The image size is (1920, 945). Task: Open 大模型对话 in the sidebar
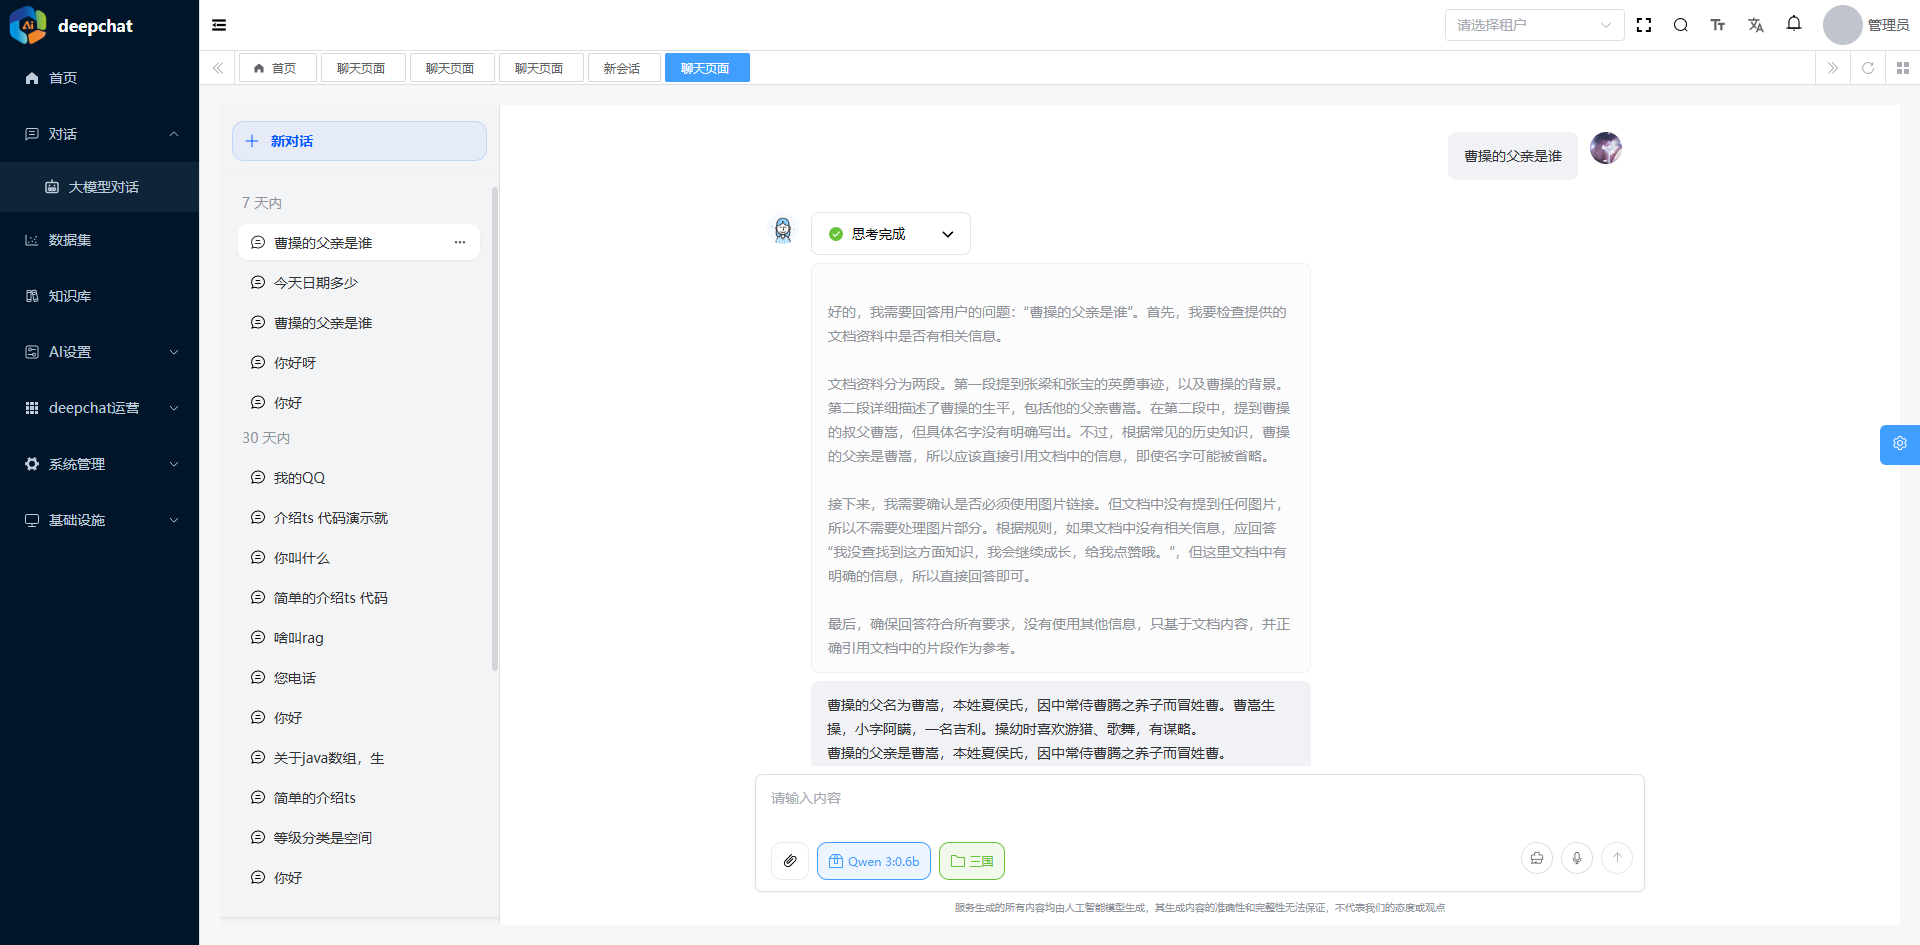pyautogui.click(x=99, y=187)
